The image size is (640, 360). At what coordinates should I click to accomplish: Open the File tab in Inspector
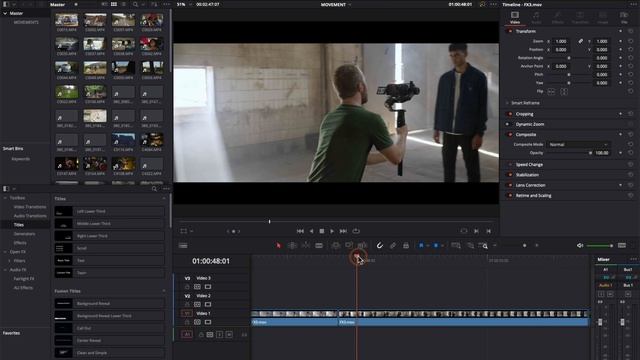[624, 18]
